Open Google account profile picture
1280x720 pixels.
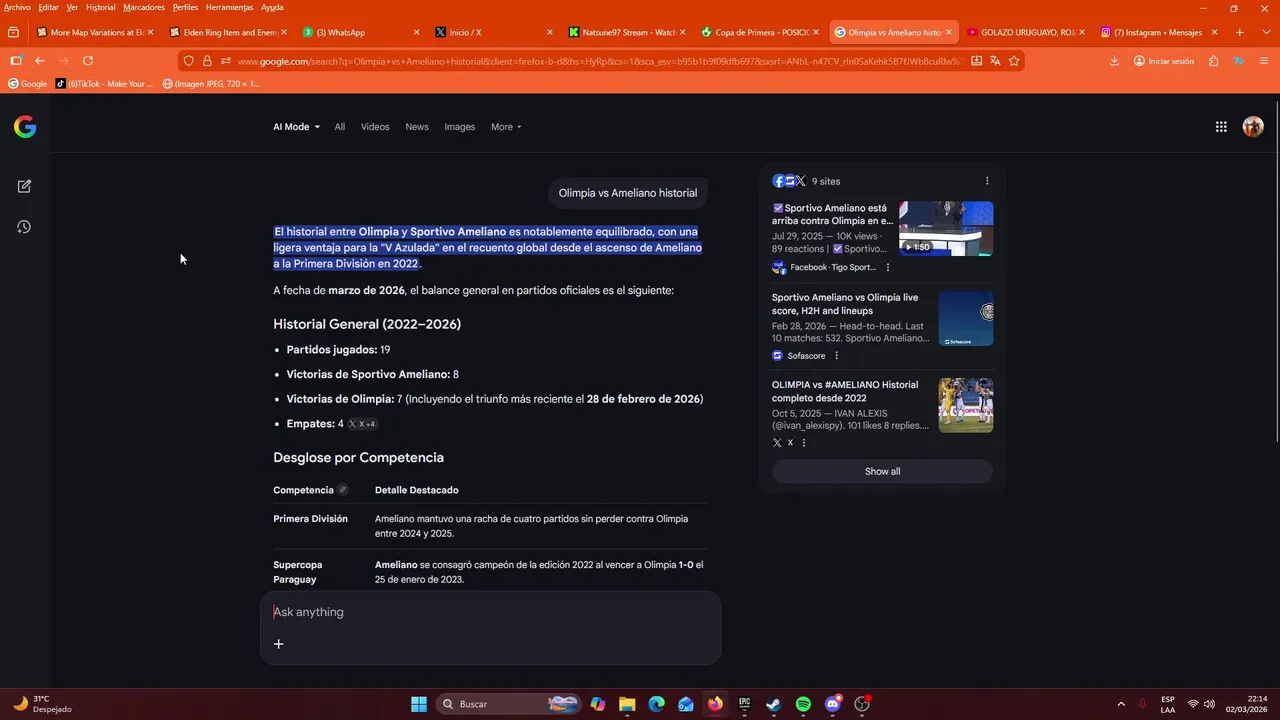point(1253,127)
